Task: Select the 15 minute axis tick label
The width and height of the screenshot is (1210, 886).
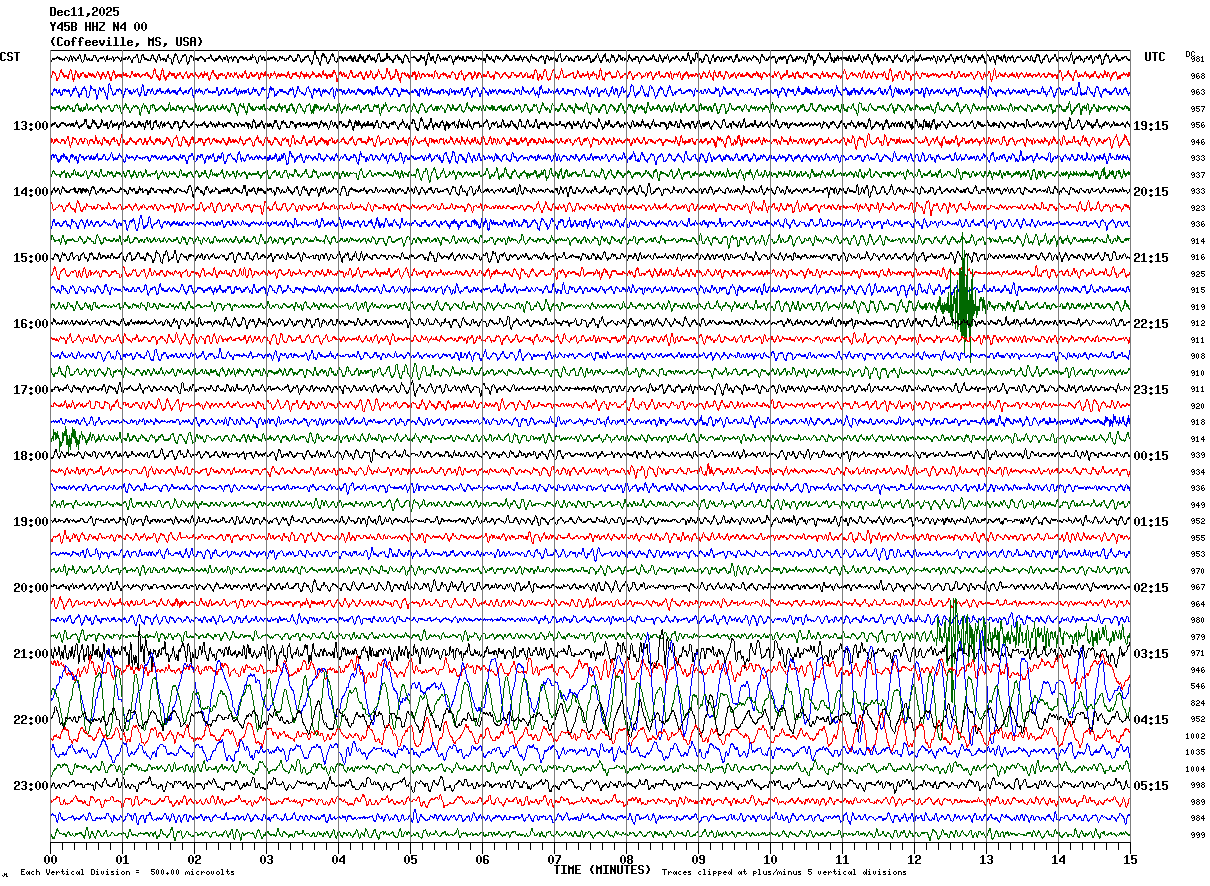Action: pos(1130,859)
